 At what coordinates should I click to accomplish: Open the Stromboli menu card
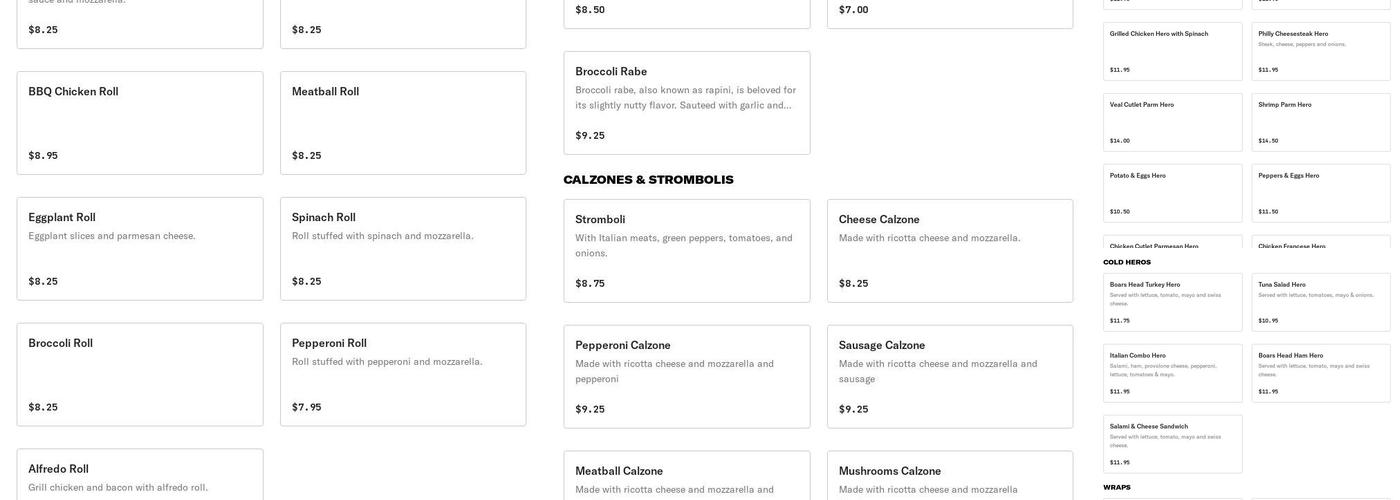click(687, 251)
